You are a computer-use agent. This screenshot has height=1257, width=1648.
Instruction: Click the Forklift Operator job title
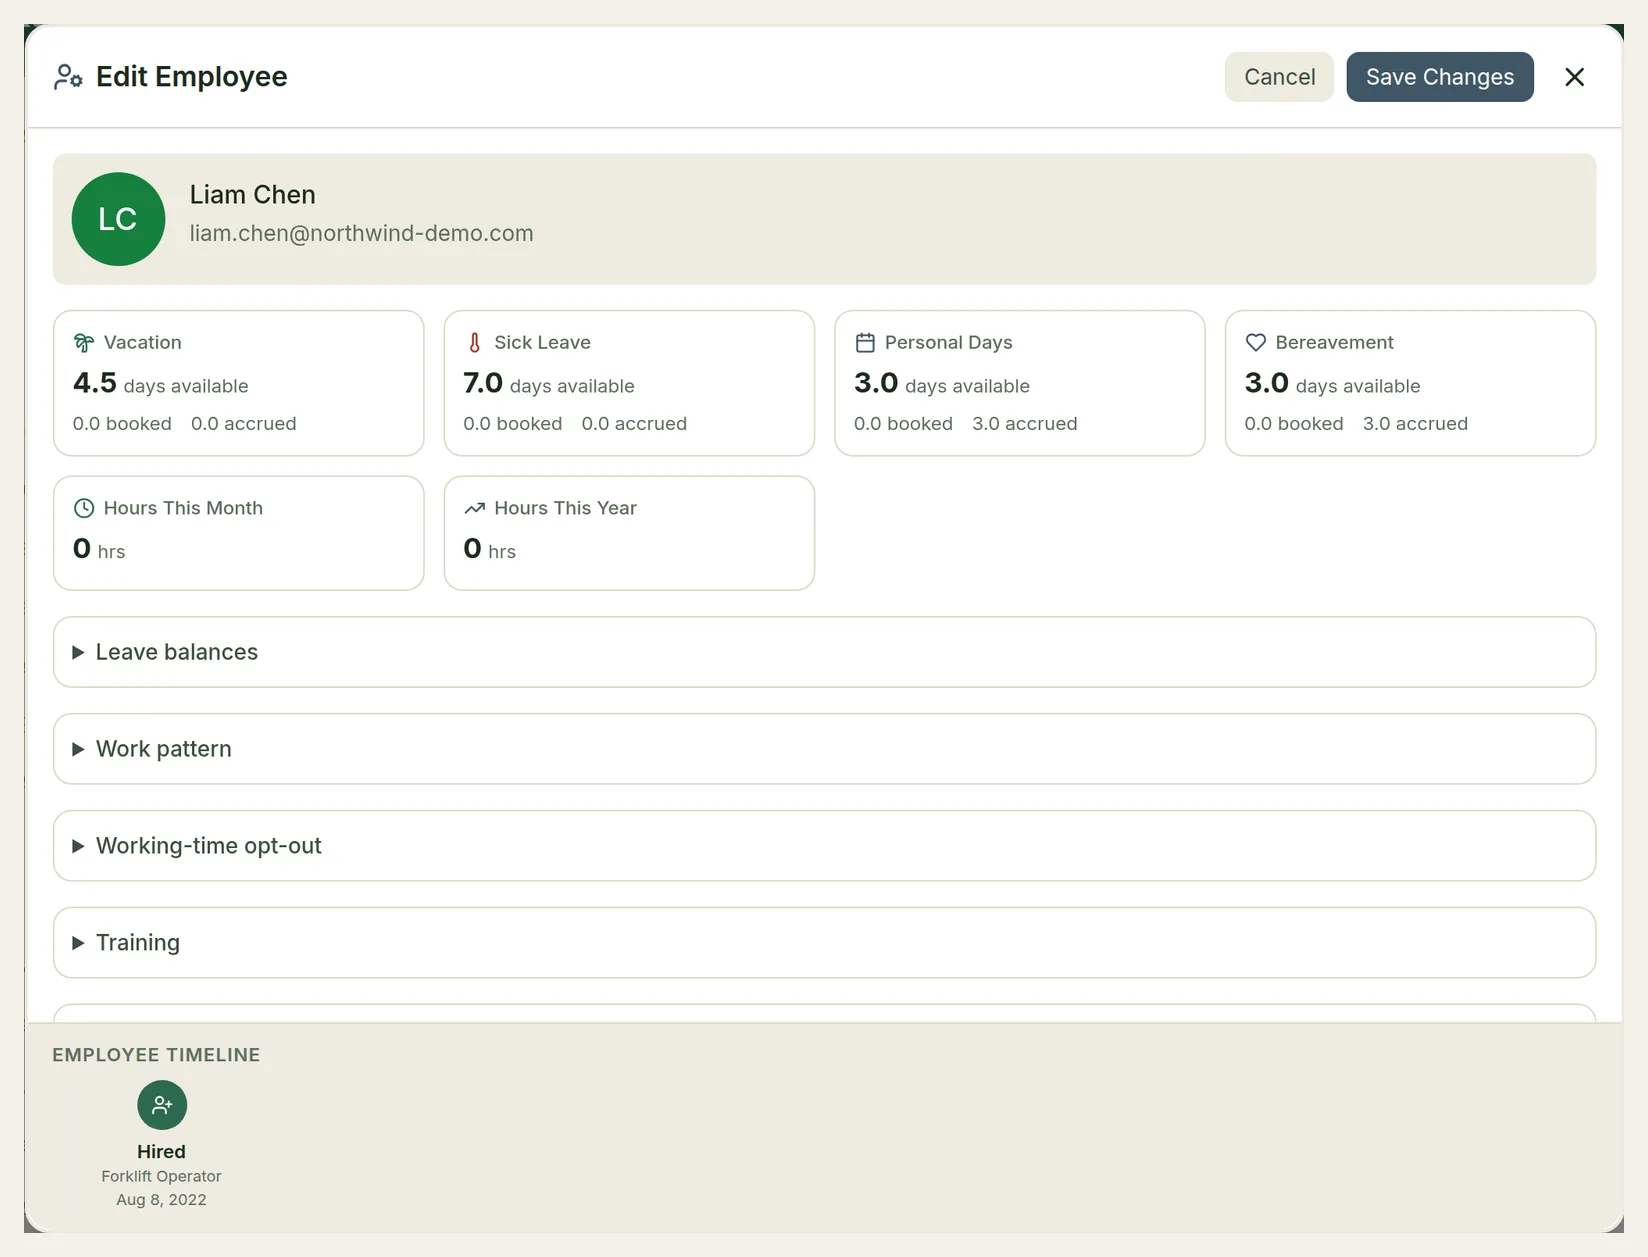161,1176
